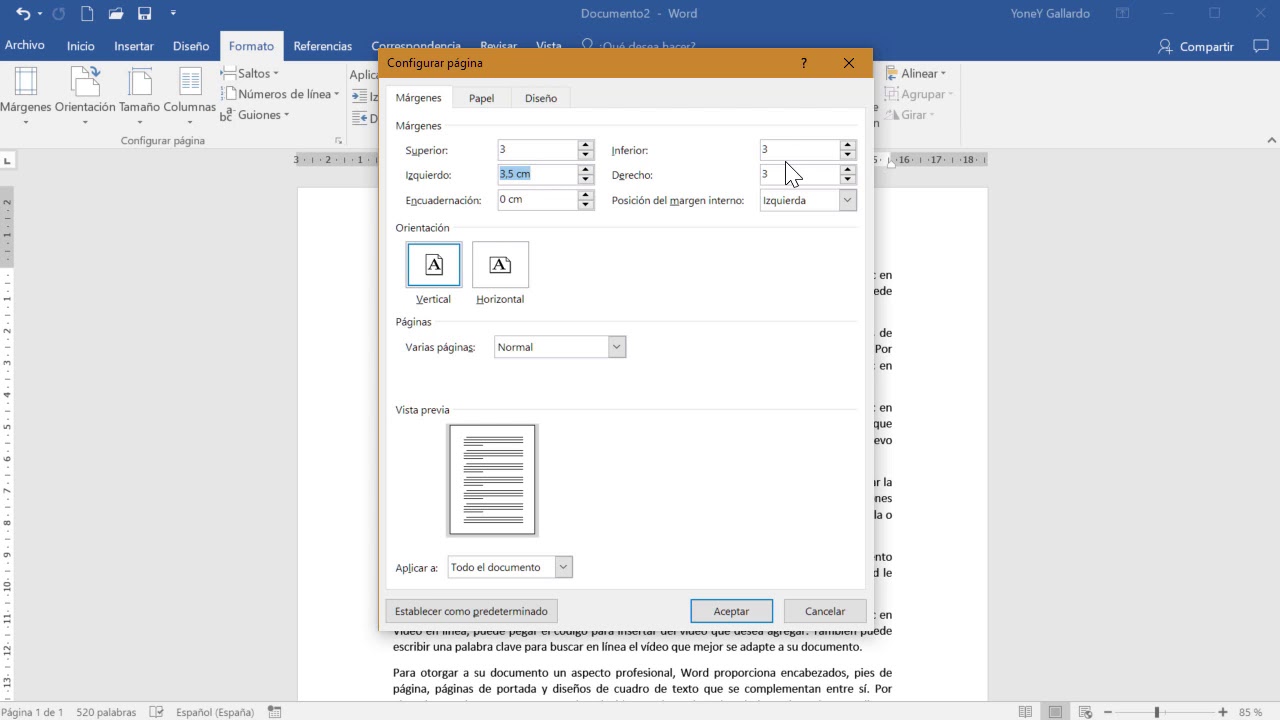Click the Save icon in the Quick Access Toolbar
1280x720 pixels.
pyautogui.click(x=143, y=14)
